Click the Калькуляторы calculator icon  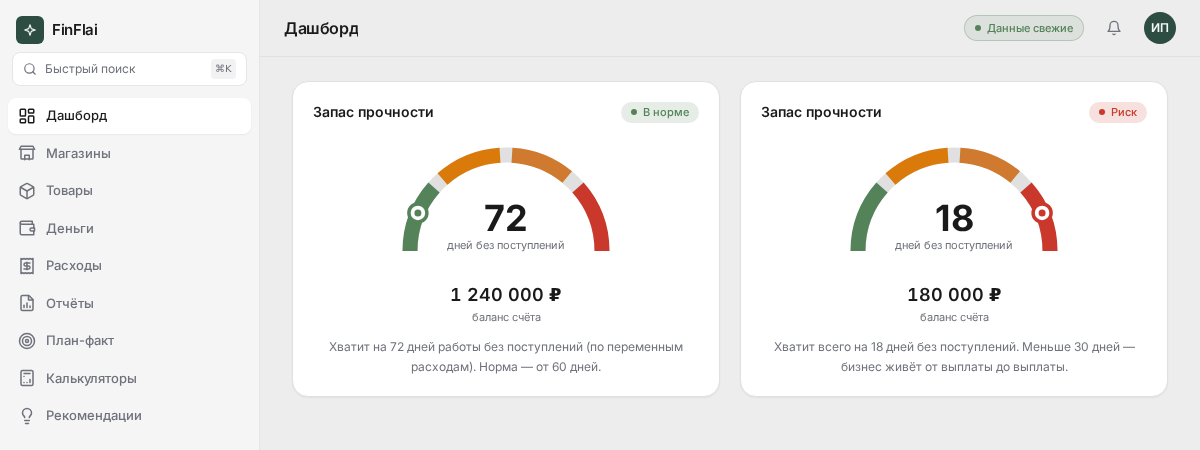tap(27, 378)
